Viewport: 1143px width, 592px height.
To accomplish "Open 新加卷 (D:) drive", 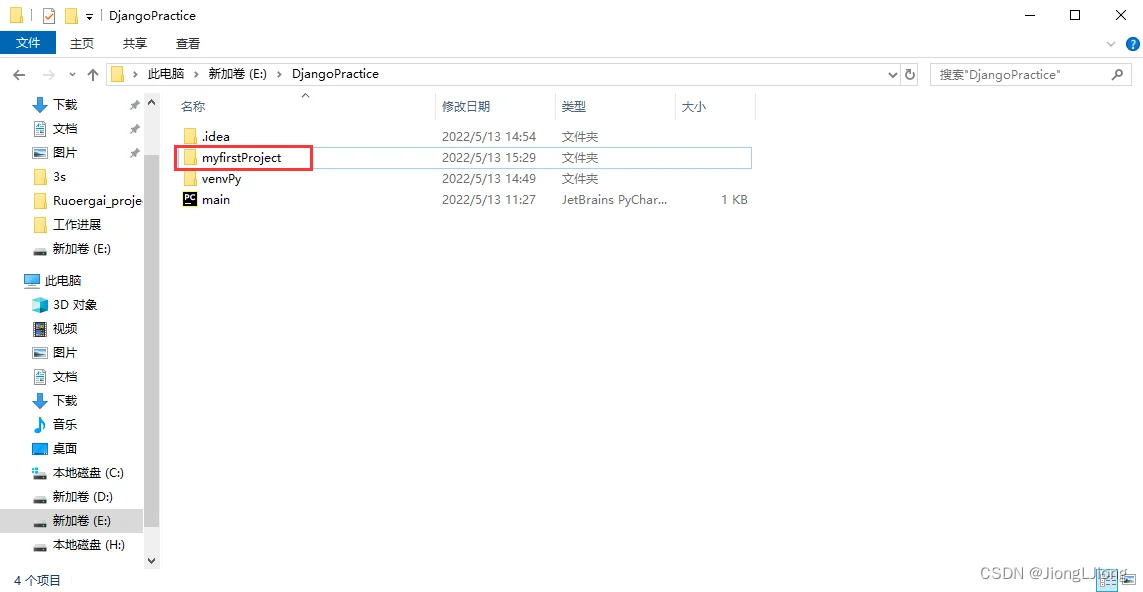I will point(82,496).
